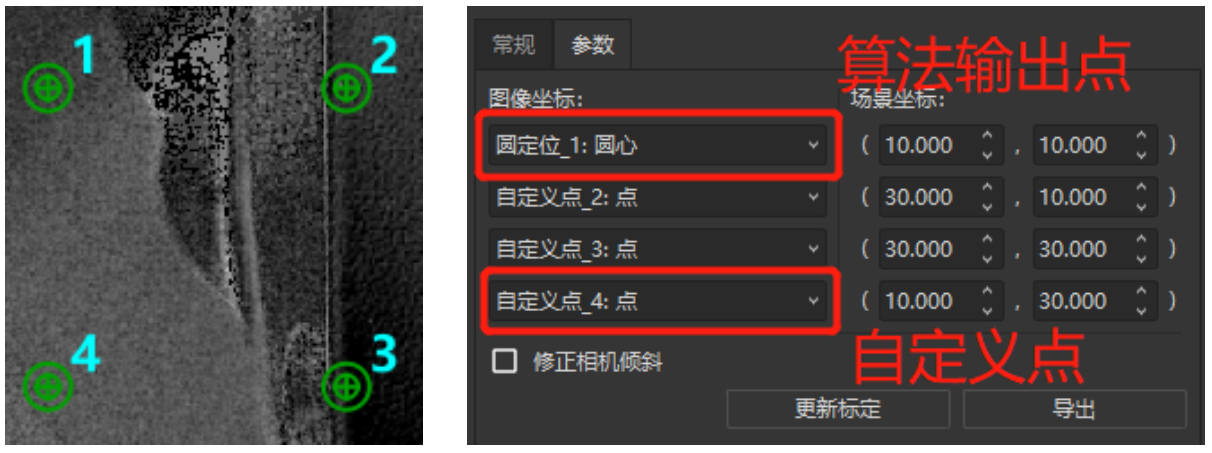Switch to the 参数 tab
This screenshot has width=1212, height=453.
pos(593,45)
